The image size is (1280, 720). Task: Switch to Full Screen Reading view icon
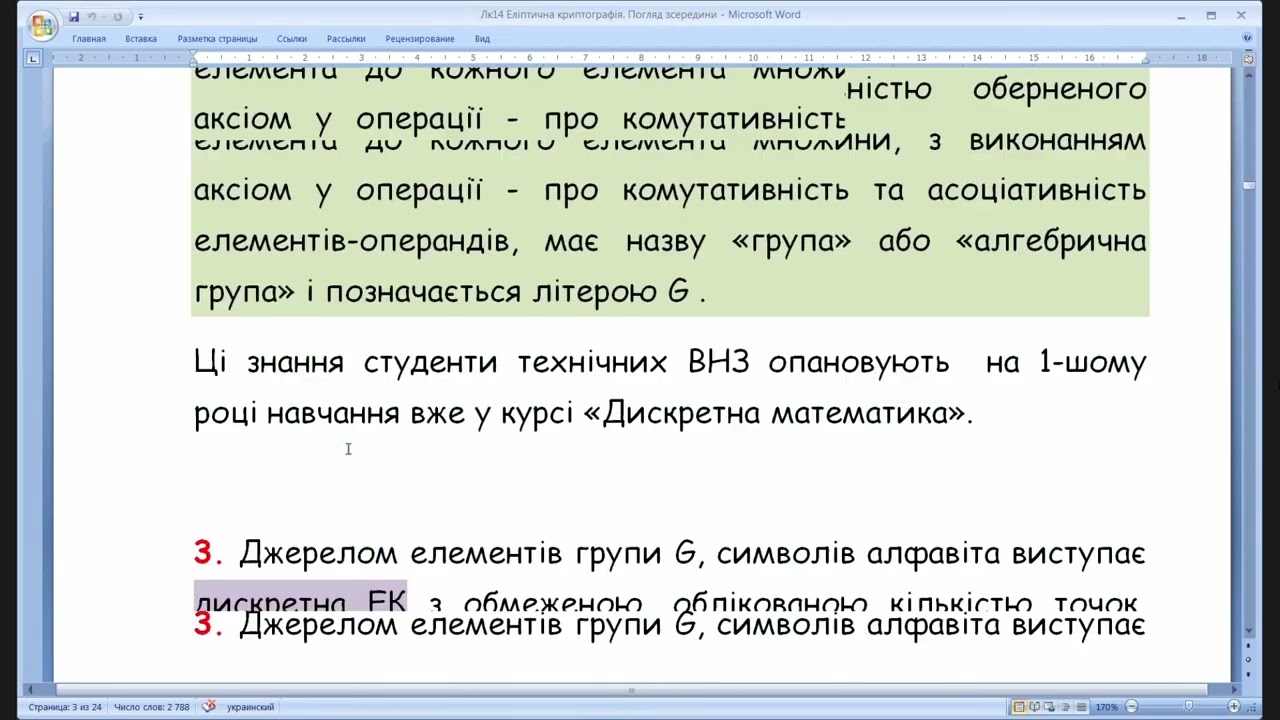pyautogui.click(x=1035, y=707)
